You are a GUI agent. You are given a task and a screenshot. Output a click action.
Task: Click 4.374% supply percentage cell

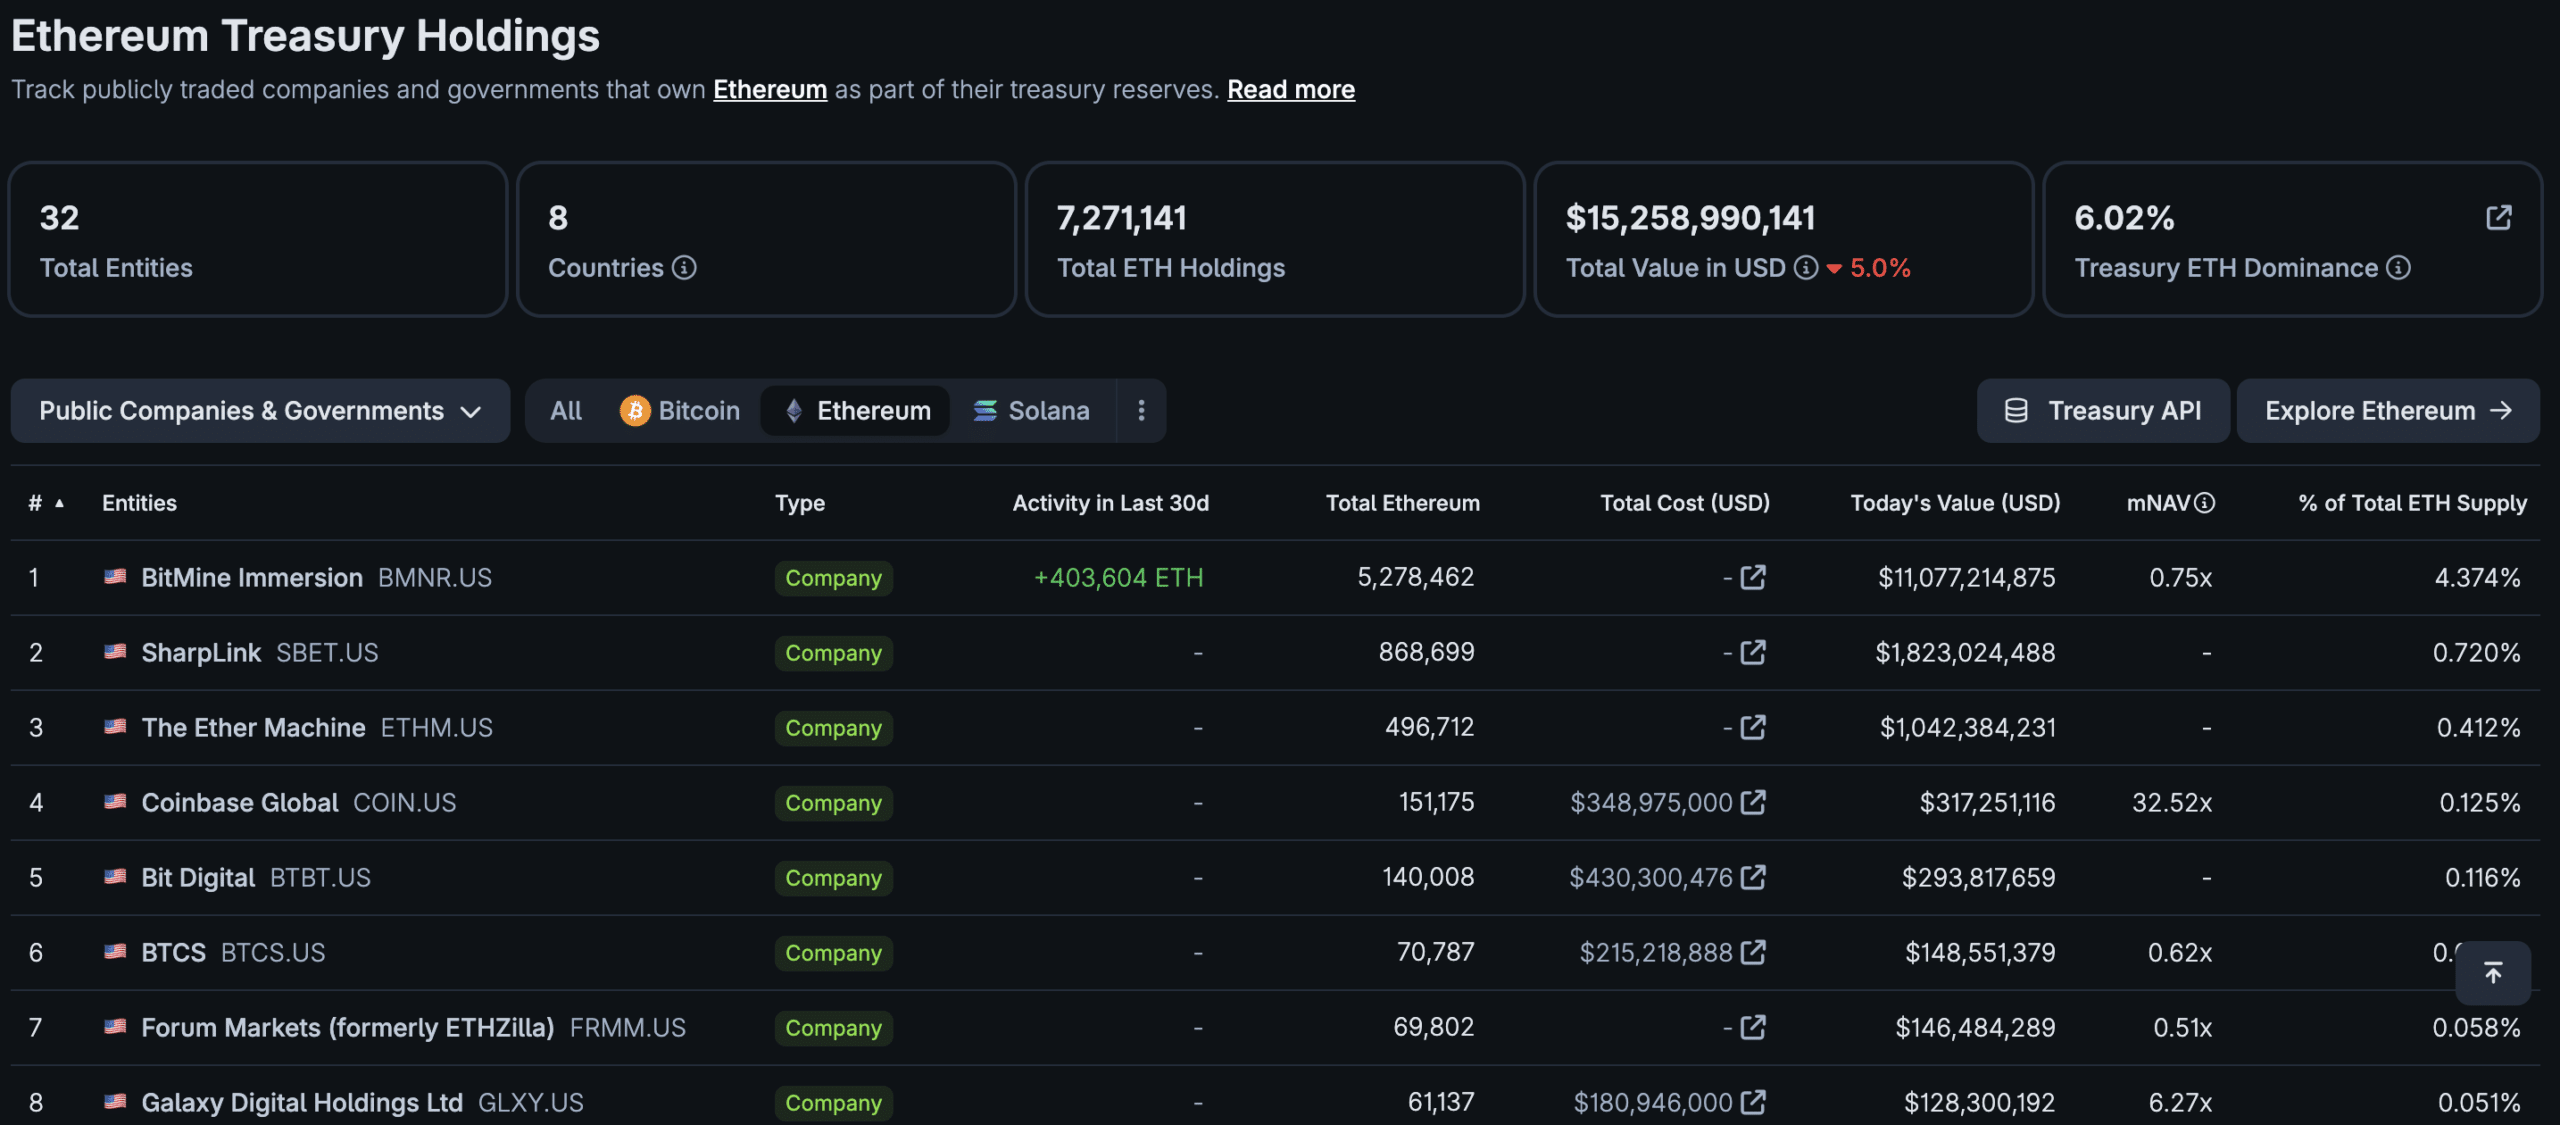(2477, 577)
